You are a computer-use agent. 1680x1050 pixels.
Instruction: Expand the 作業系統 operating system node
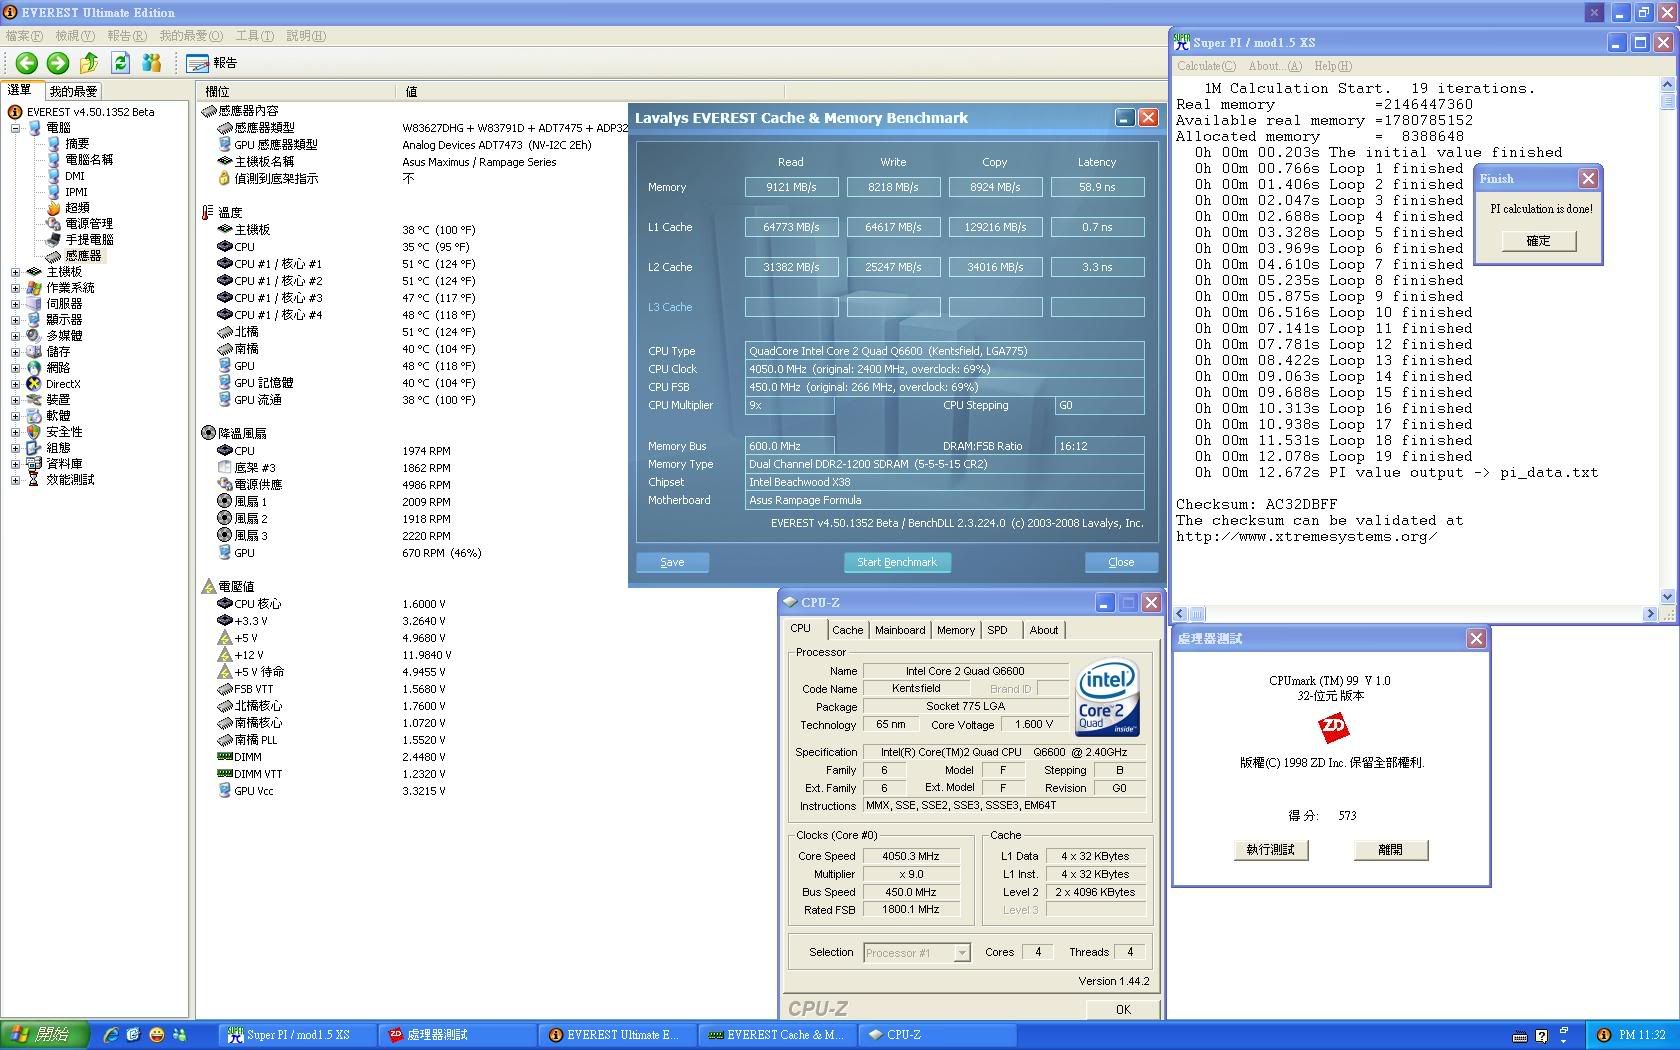15,288
